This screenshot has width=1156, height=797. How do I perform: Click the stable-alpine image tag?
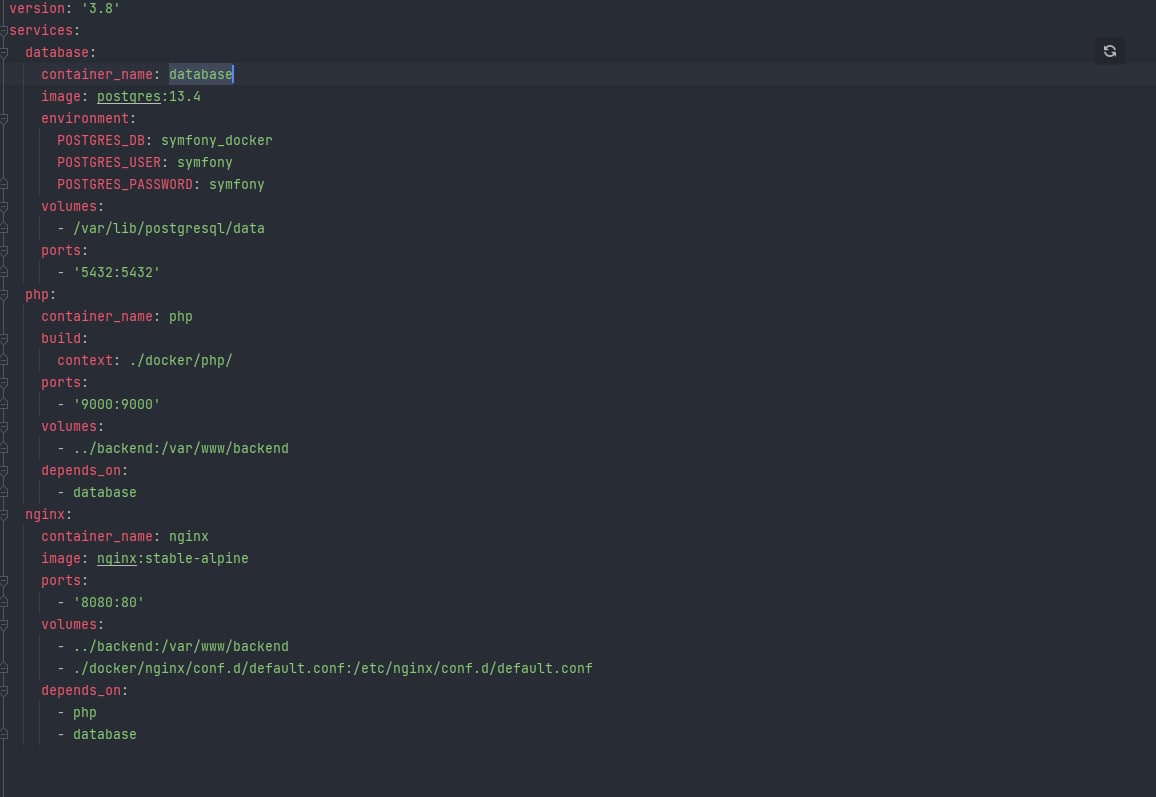click(197, 558)
